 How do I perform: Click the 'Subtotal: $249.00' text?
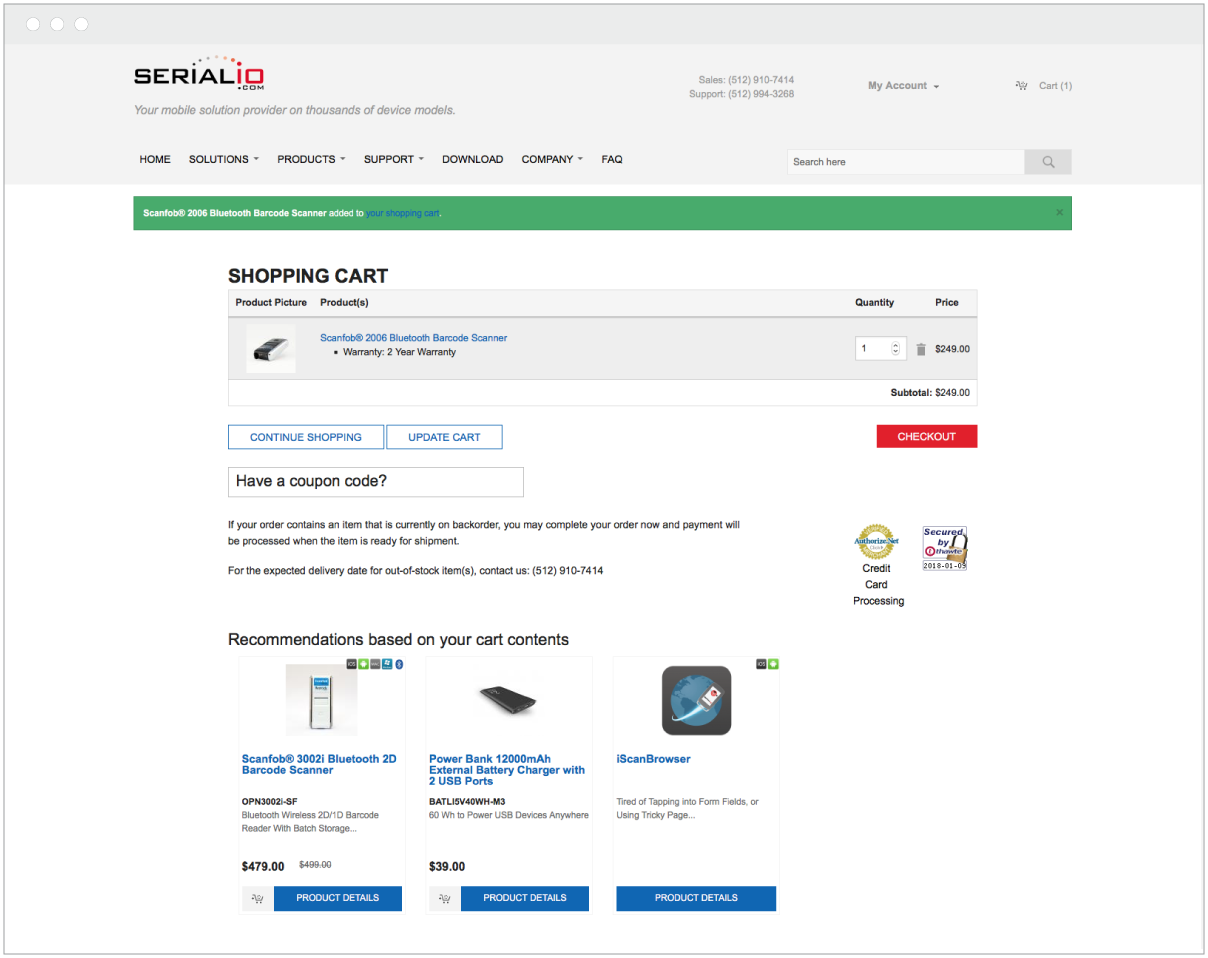[930, 393]
